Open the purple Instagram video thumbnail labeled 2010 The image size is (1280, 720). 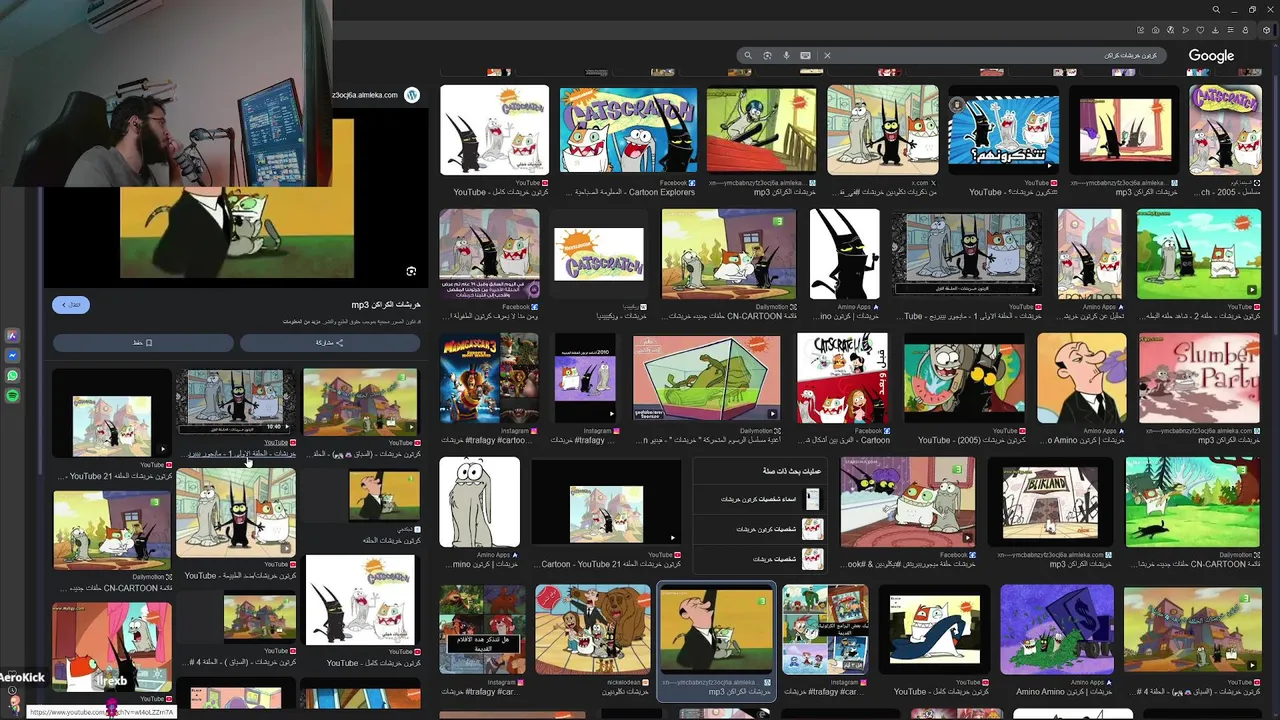tap(585, 378)
